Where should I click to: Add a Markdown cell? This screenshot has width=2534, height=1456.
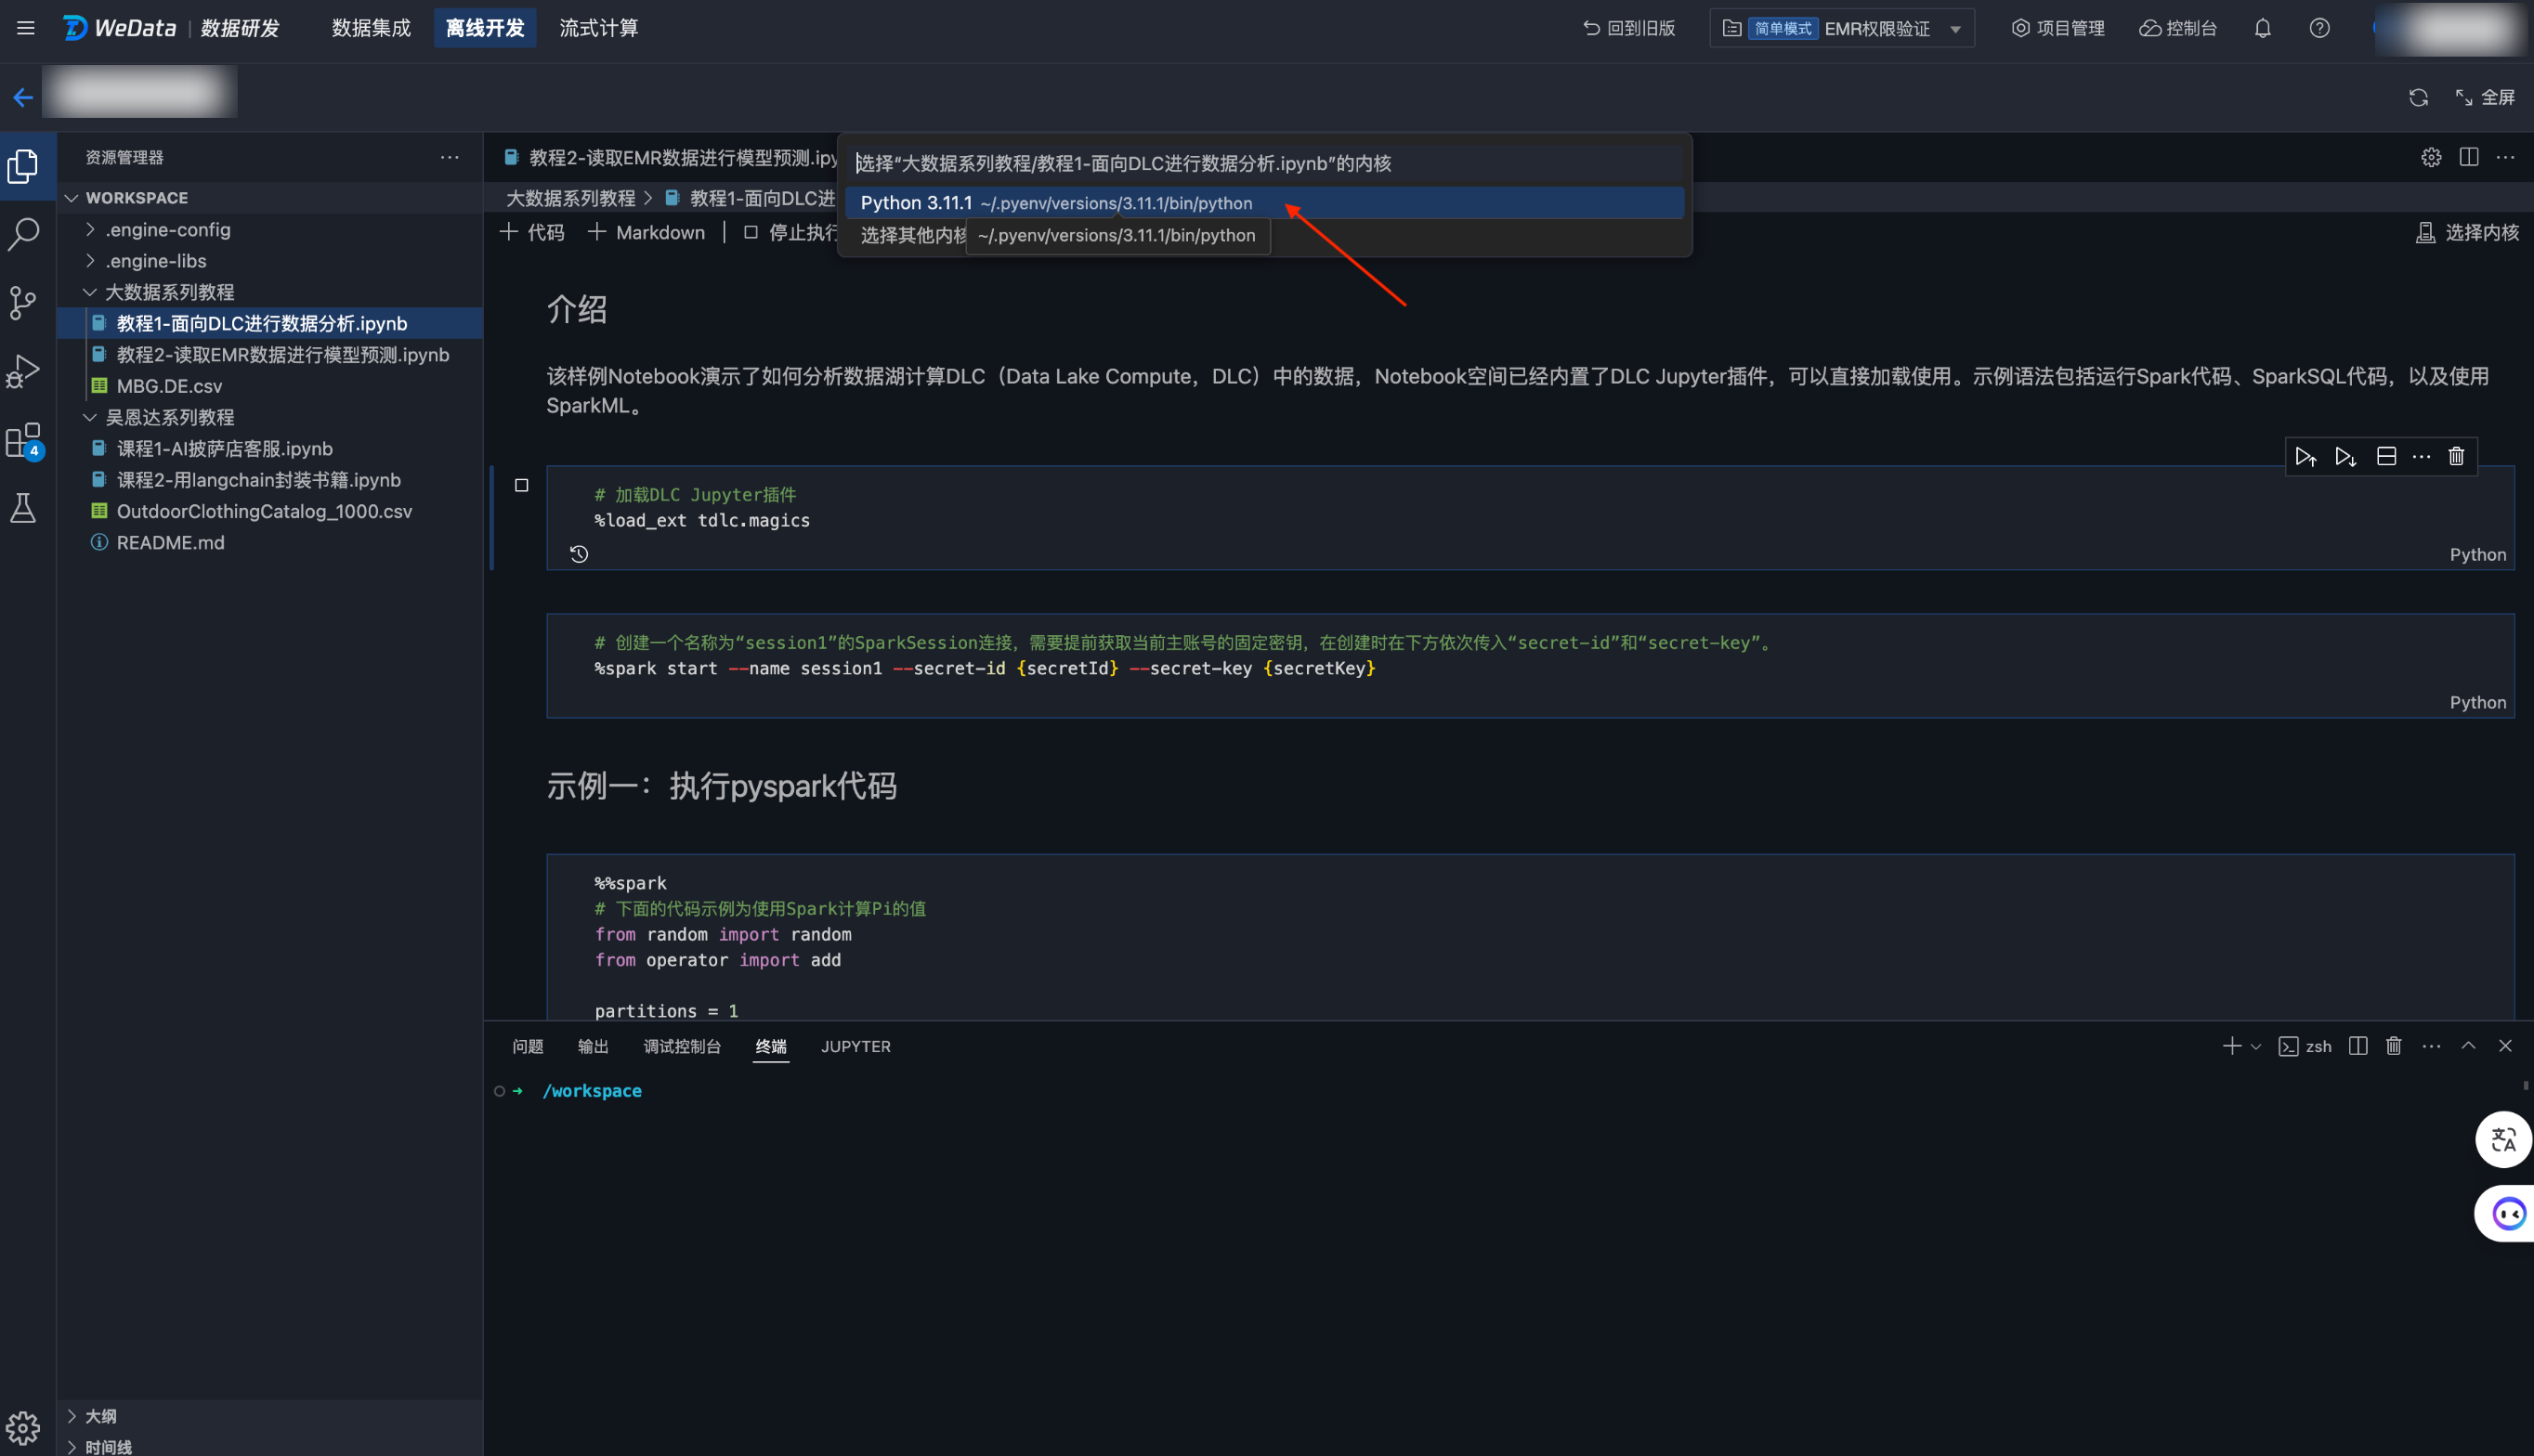point(647,232)
